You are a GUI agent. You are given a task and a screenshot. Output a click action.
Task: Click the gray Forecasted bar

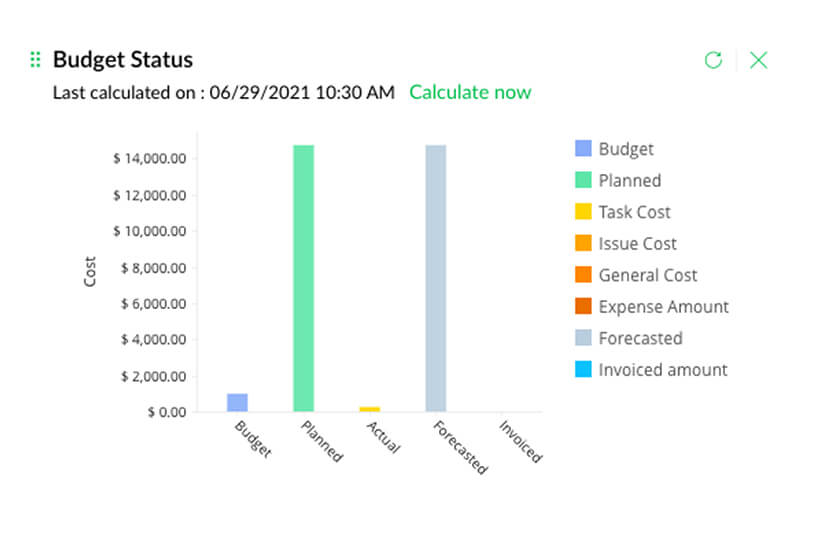(x=436, y=278)
